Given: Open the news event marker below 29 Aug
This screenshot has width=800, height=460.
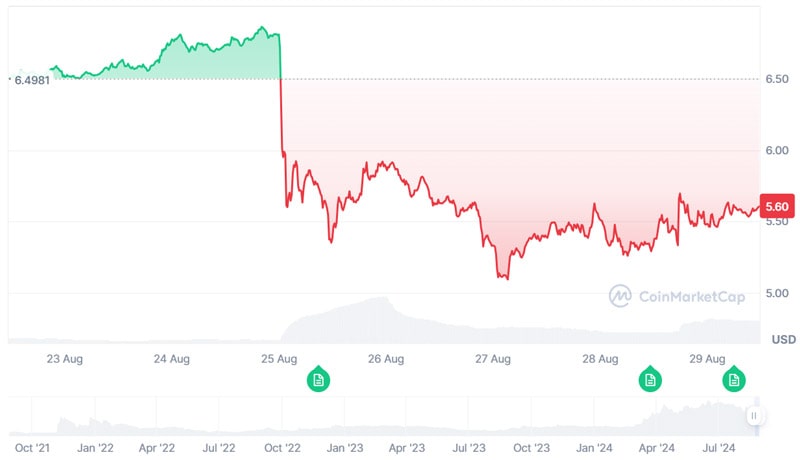Looking at the screenshot, I should pyautogui.click(x=734, y=380).
